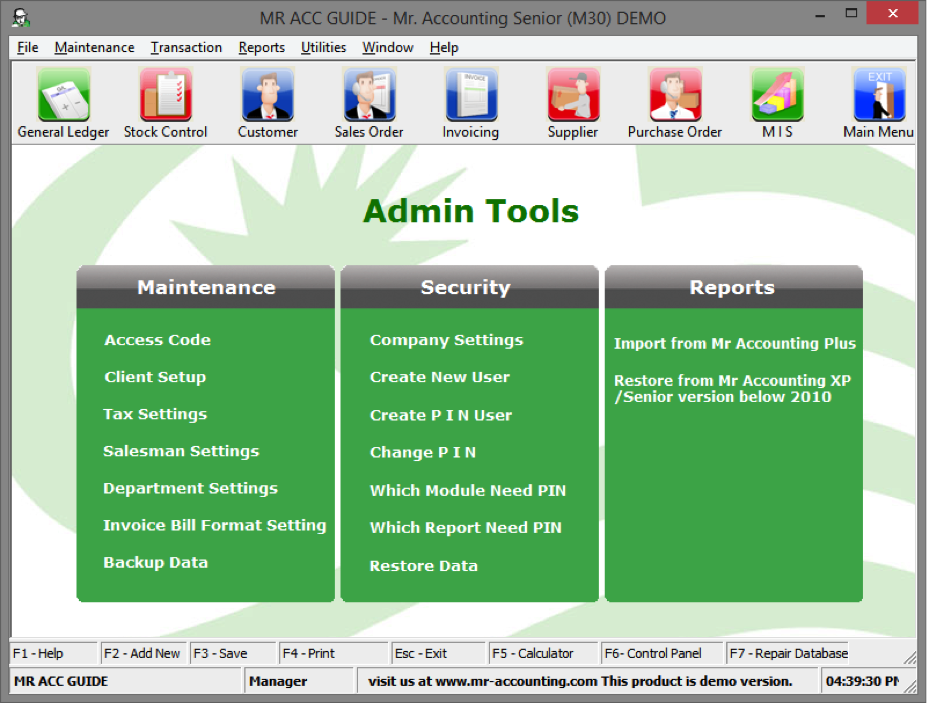Open the Utilities menu
927x704 pixels.
323,47
